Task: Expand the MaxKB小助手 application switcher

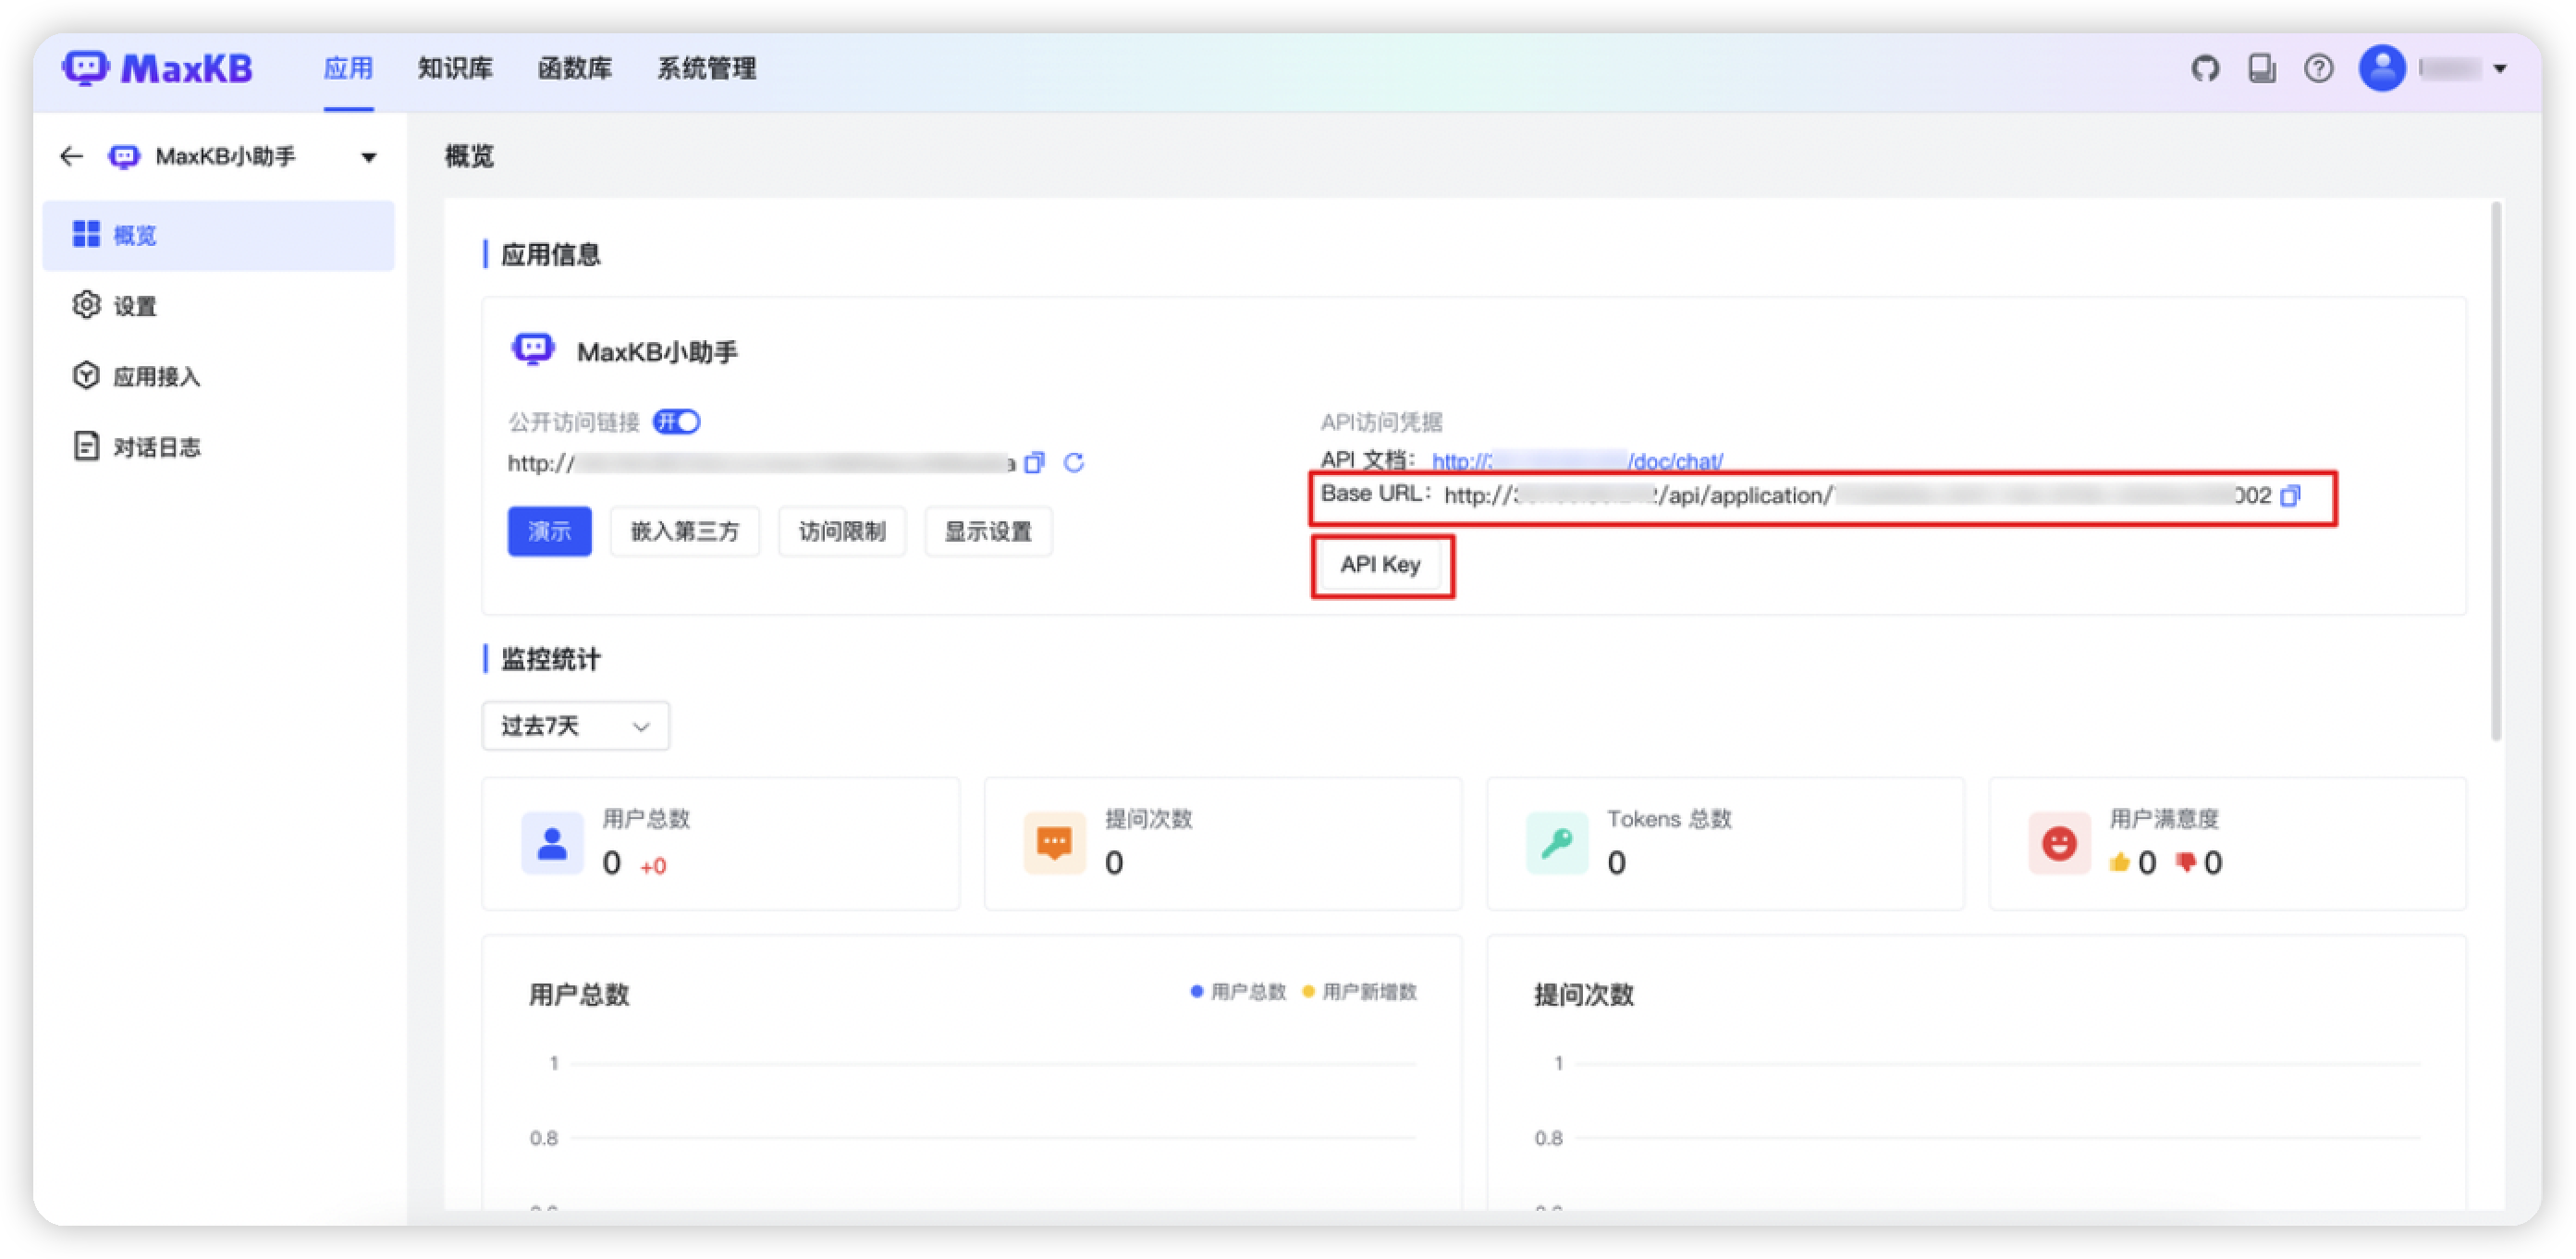Action: click(369, 157)
